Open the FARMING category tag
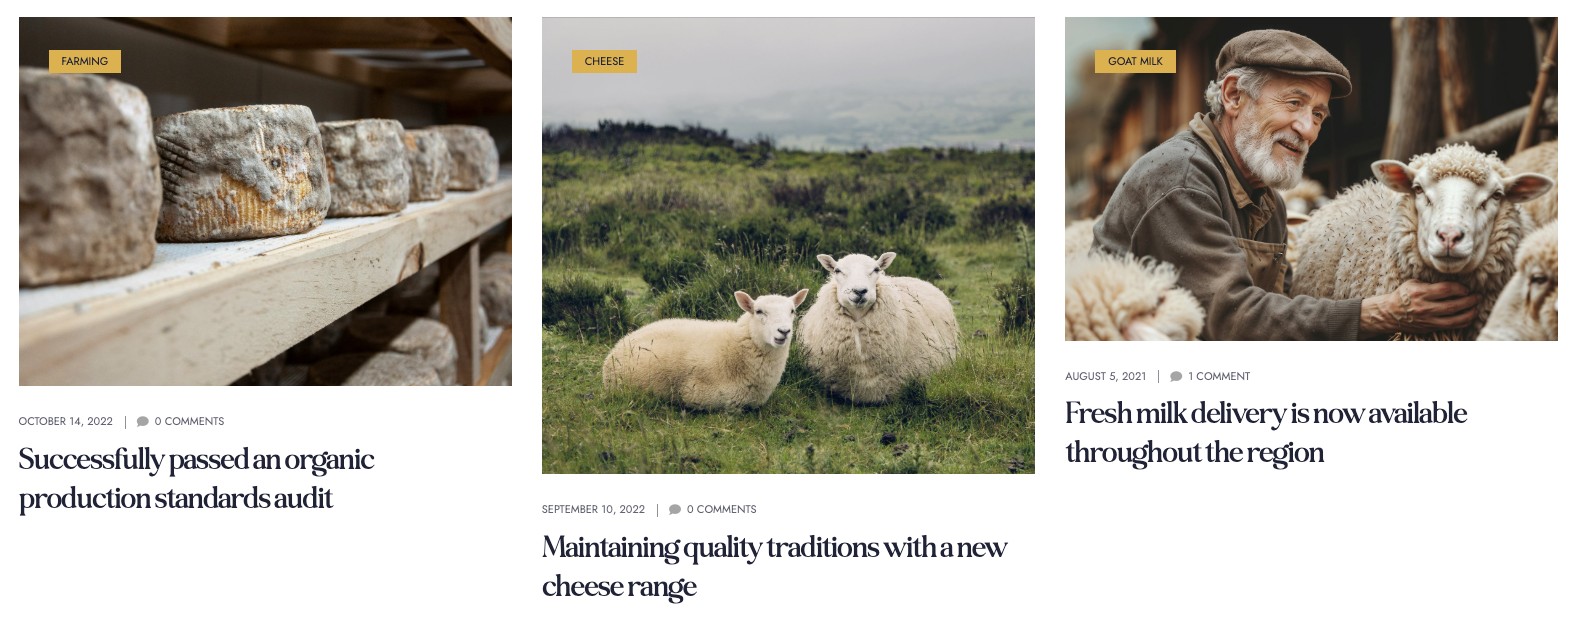This screenshot has width=1591, height=631. click(85, 61)
